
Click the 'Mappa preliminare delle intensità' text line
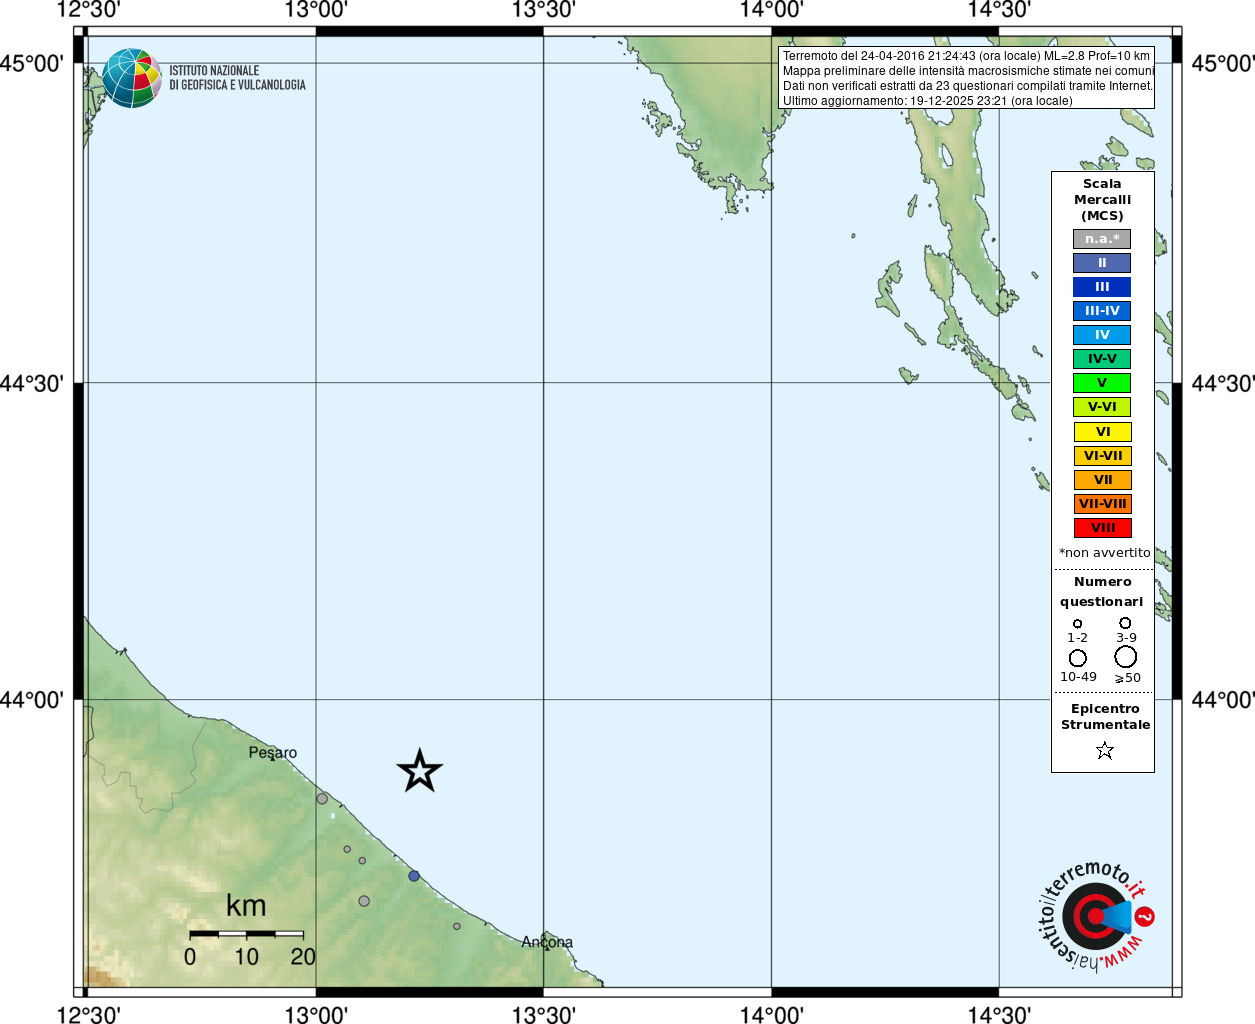[x=968, y=71]
